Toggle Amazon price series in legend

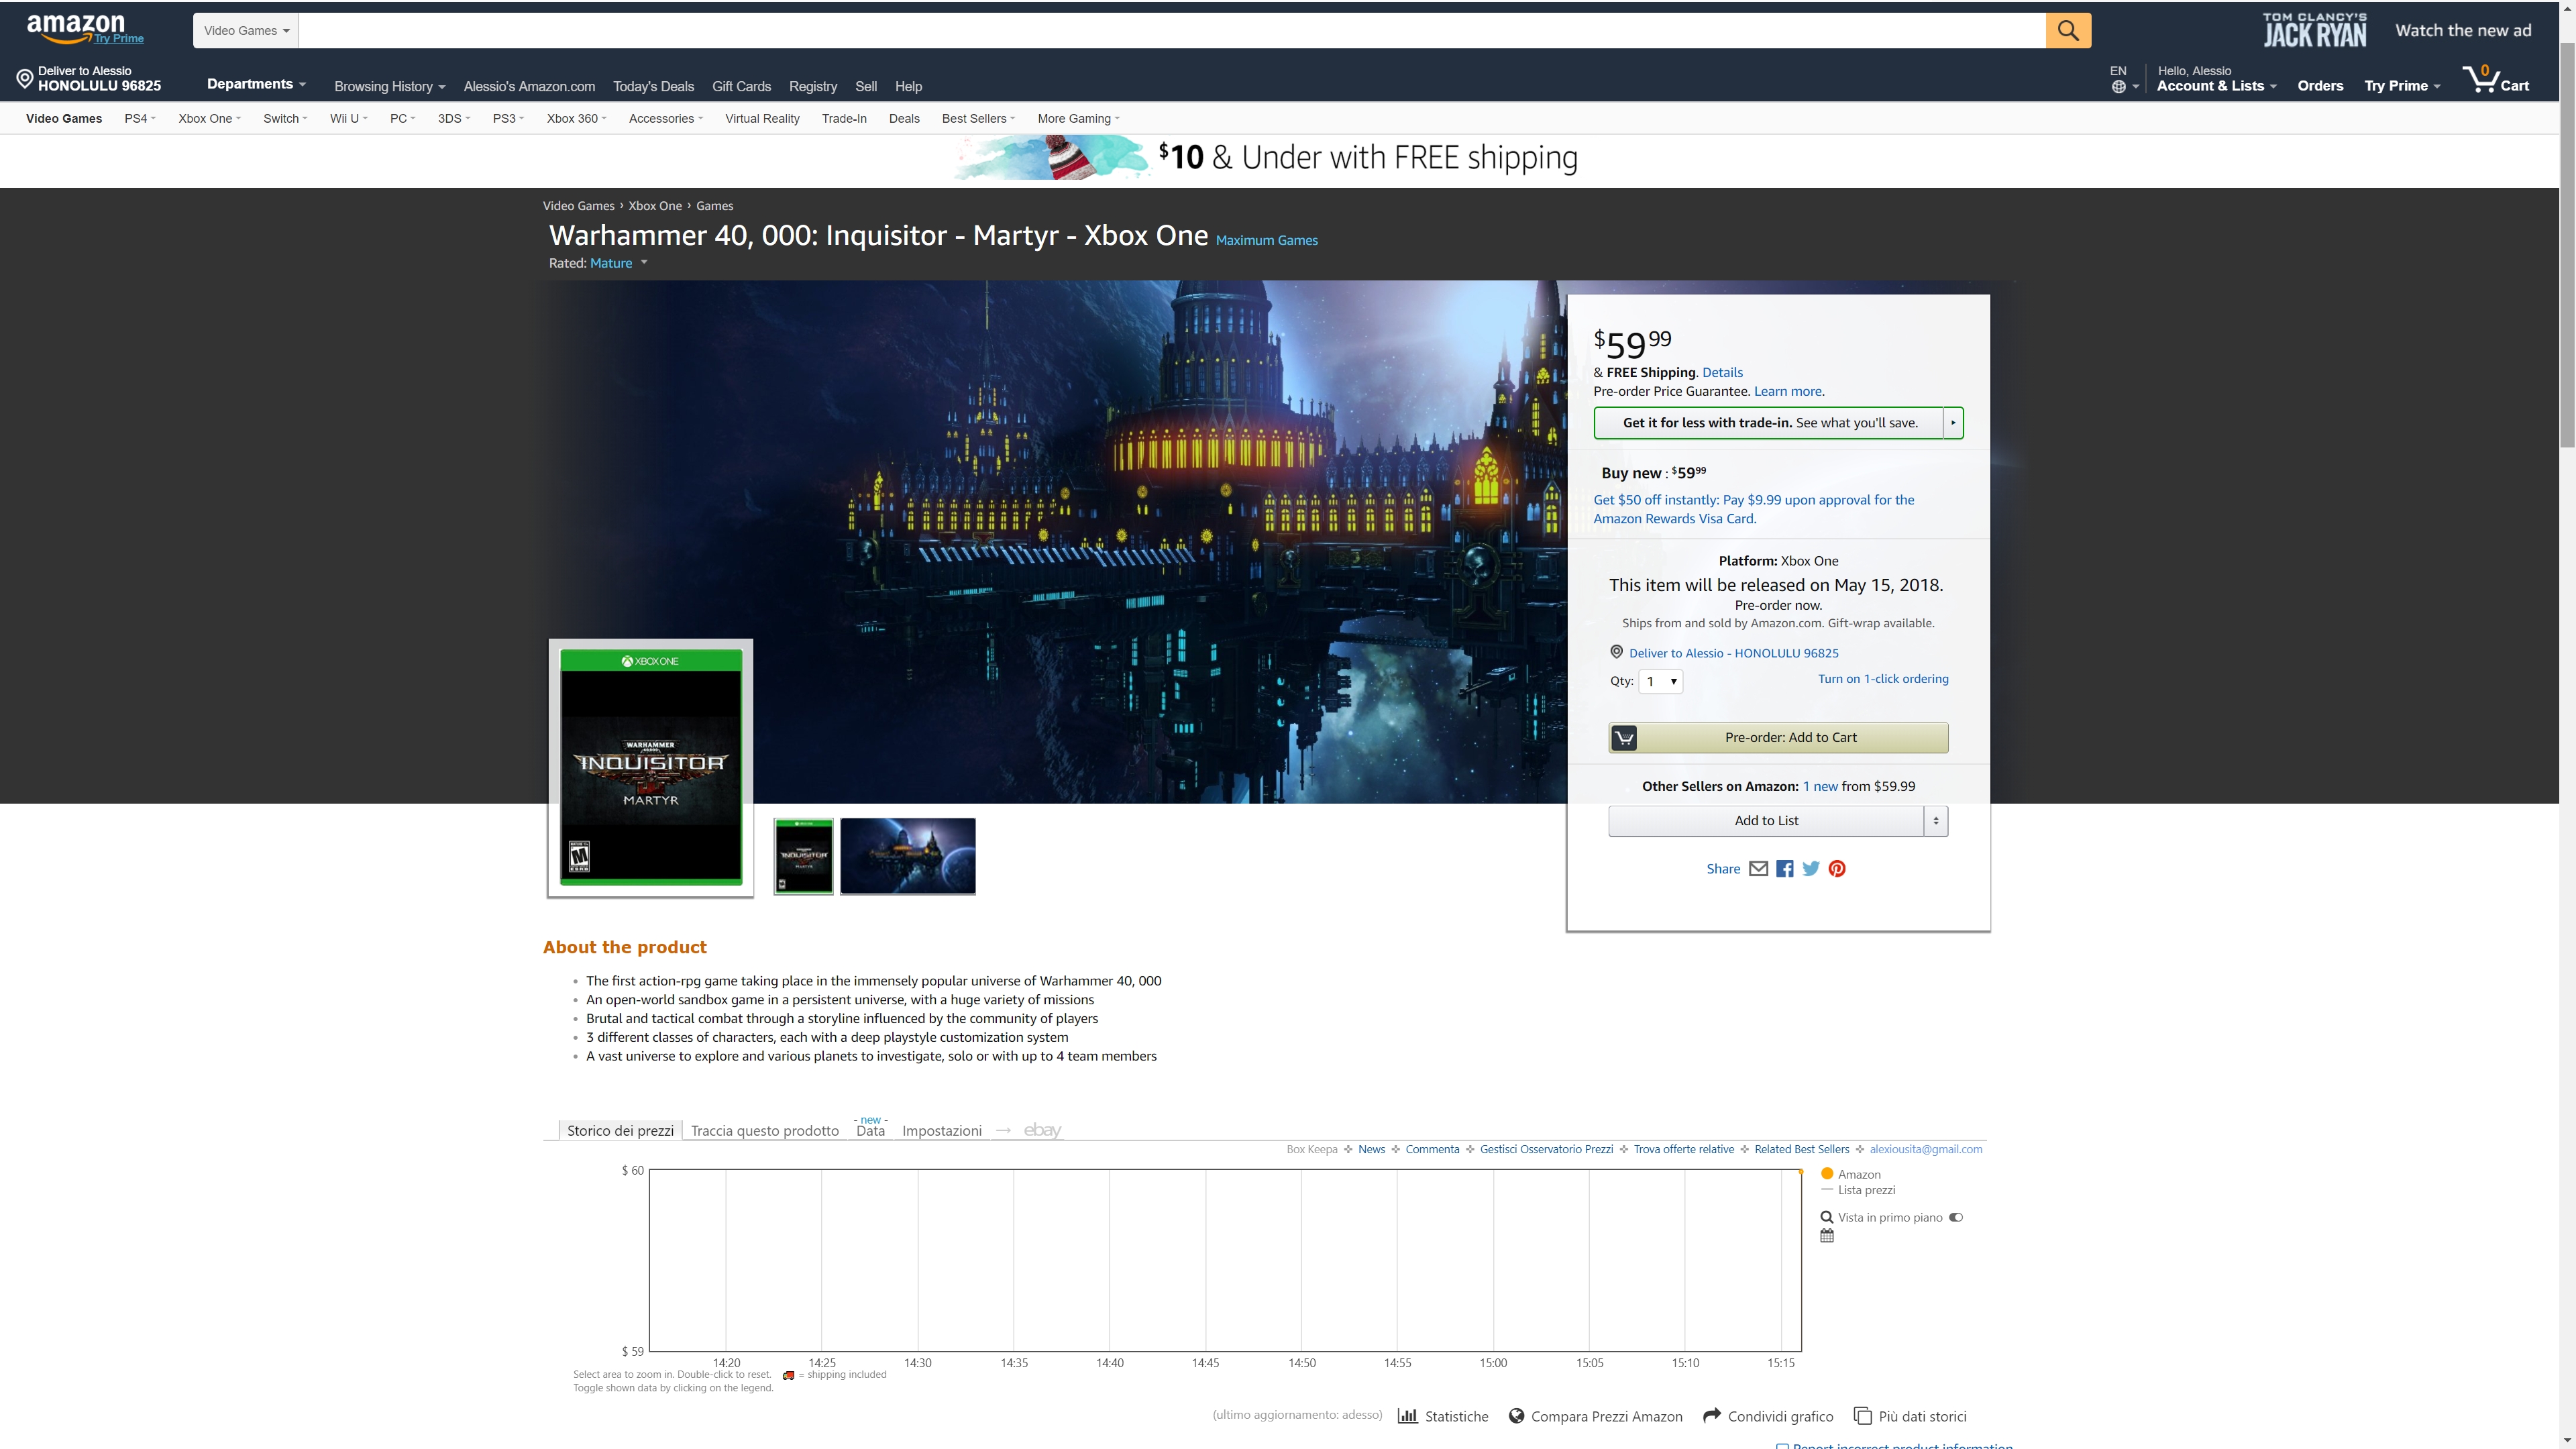1858,1174
